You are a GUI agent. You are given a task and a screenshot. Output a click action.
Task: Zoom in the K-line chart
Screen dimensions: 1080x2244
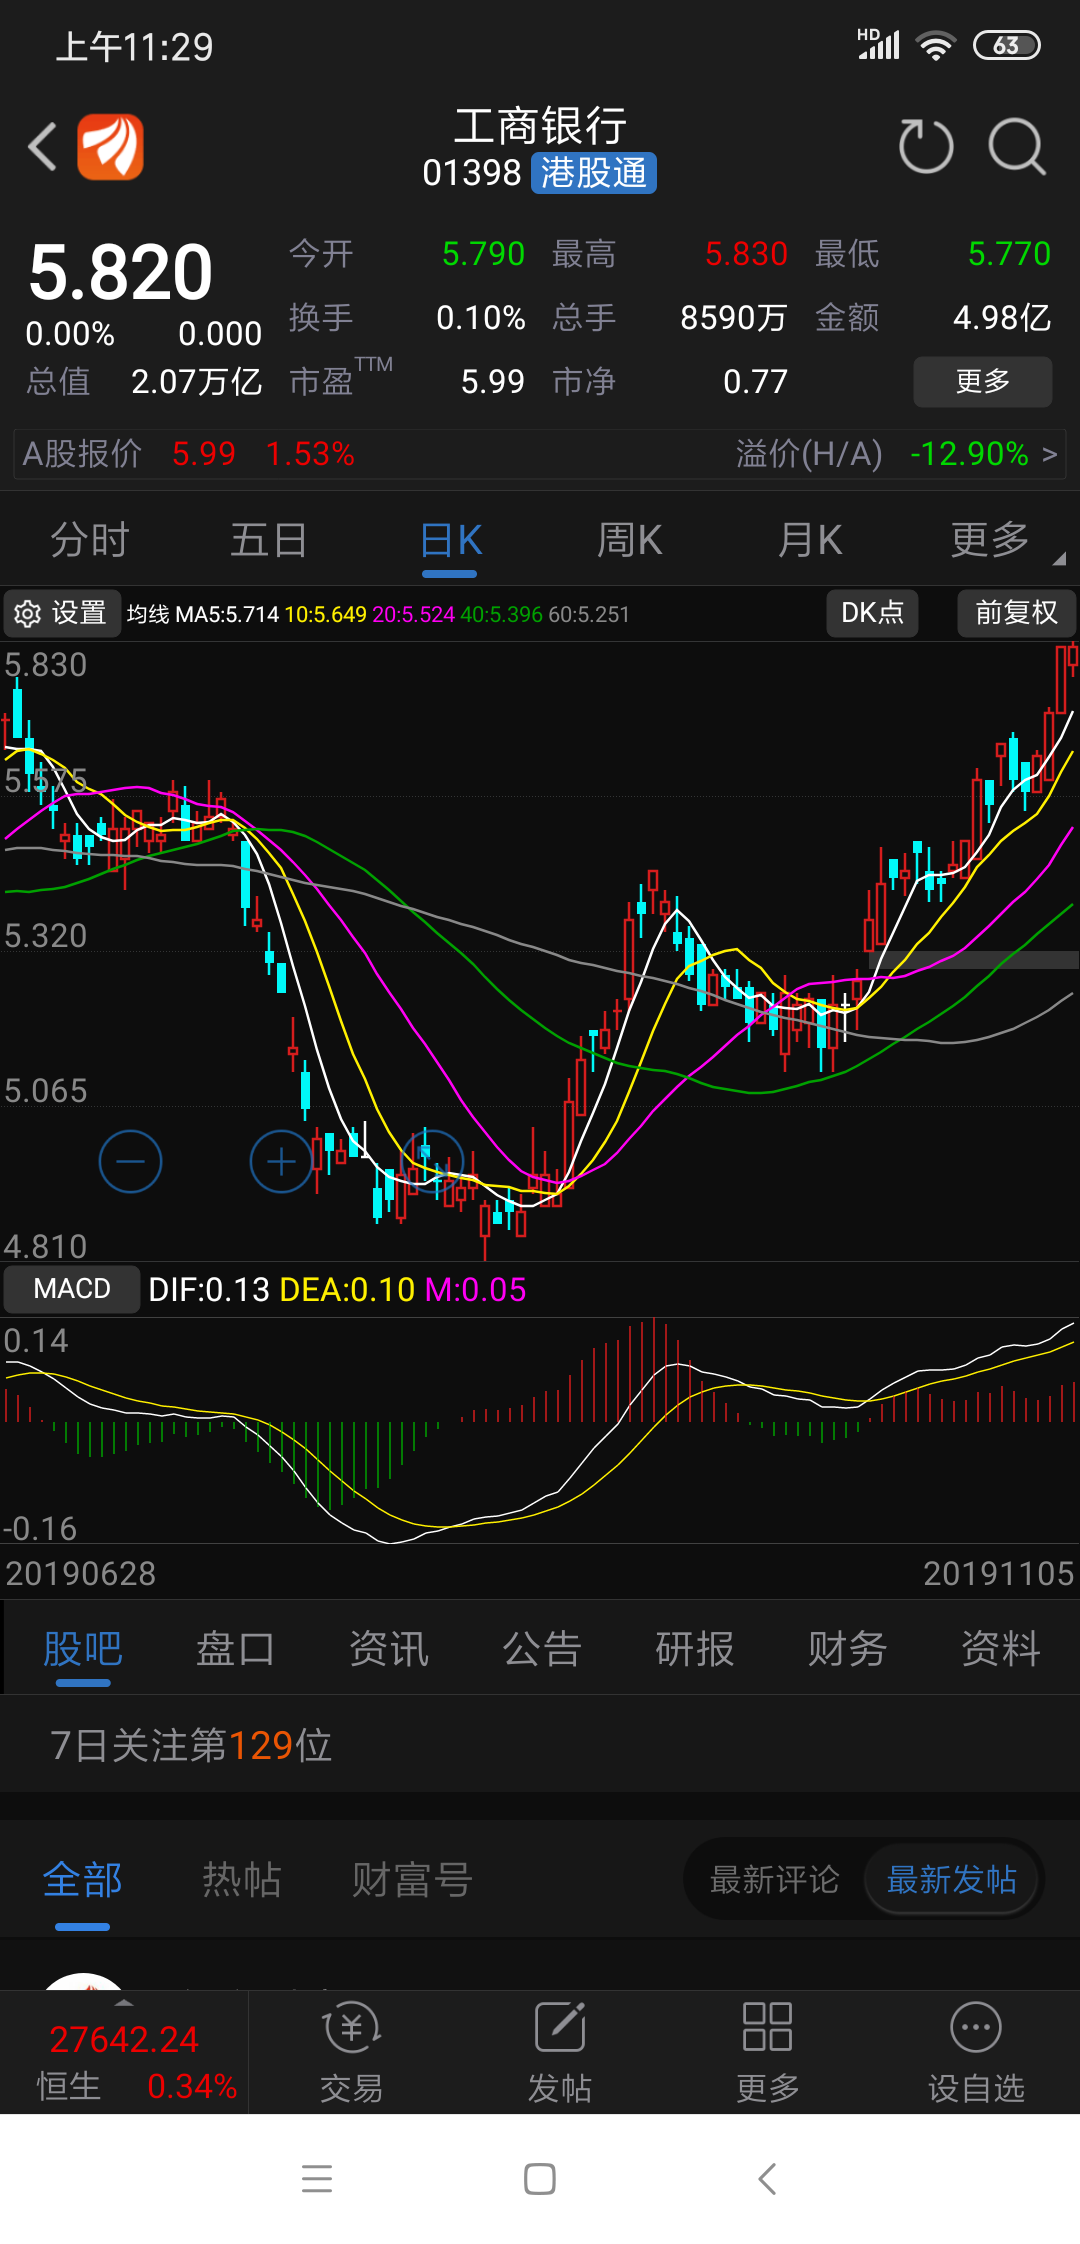click(281, 1161)
